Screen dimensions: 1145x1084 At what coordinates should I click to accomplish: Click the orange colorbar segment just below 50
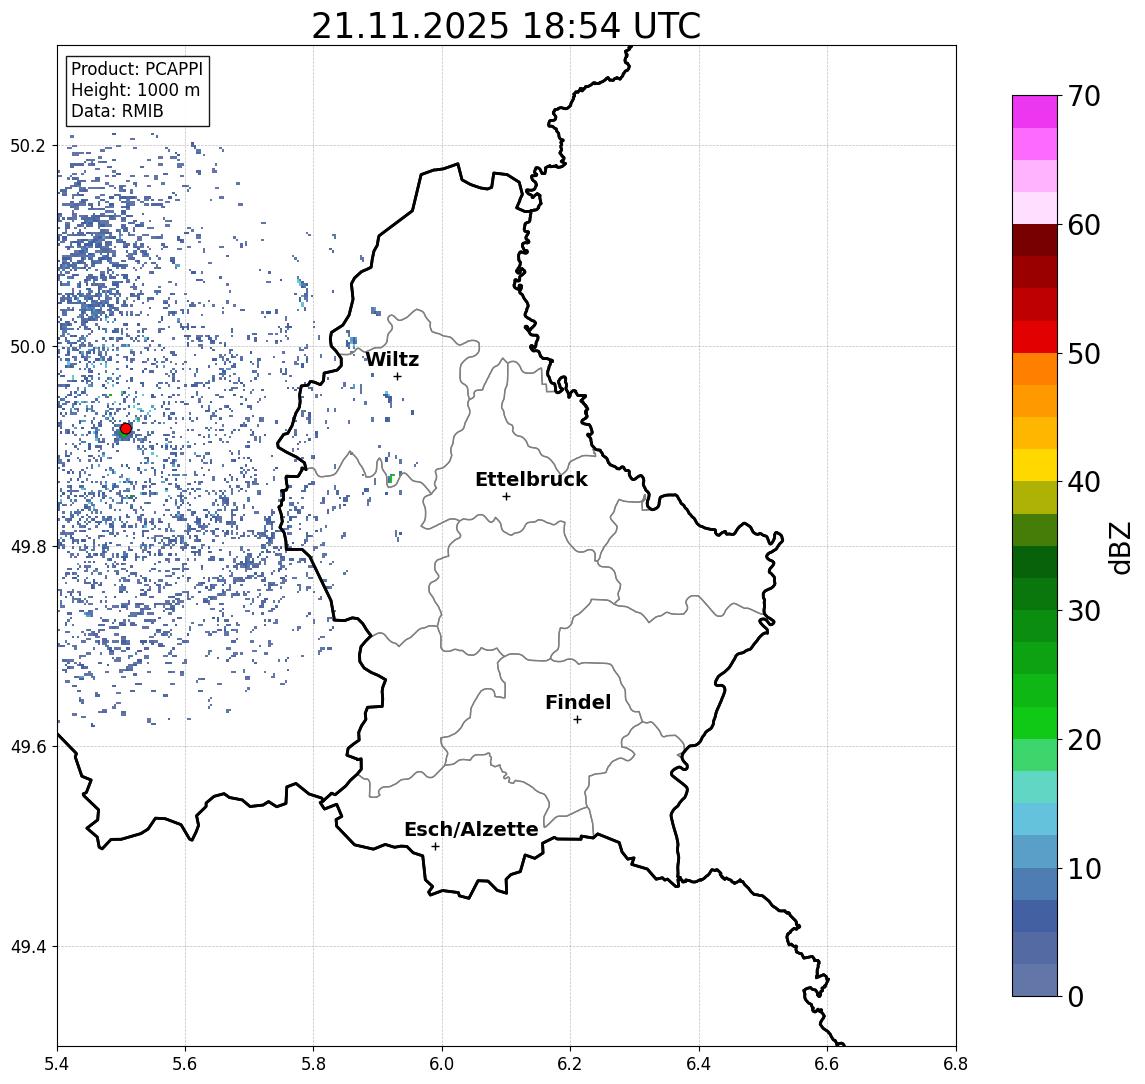click(x=1035, y=370)
